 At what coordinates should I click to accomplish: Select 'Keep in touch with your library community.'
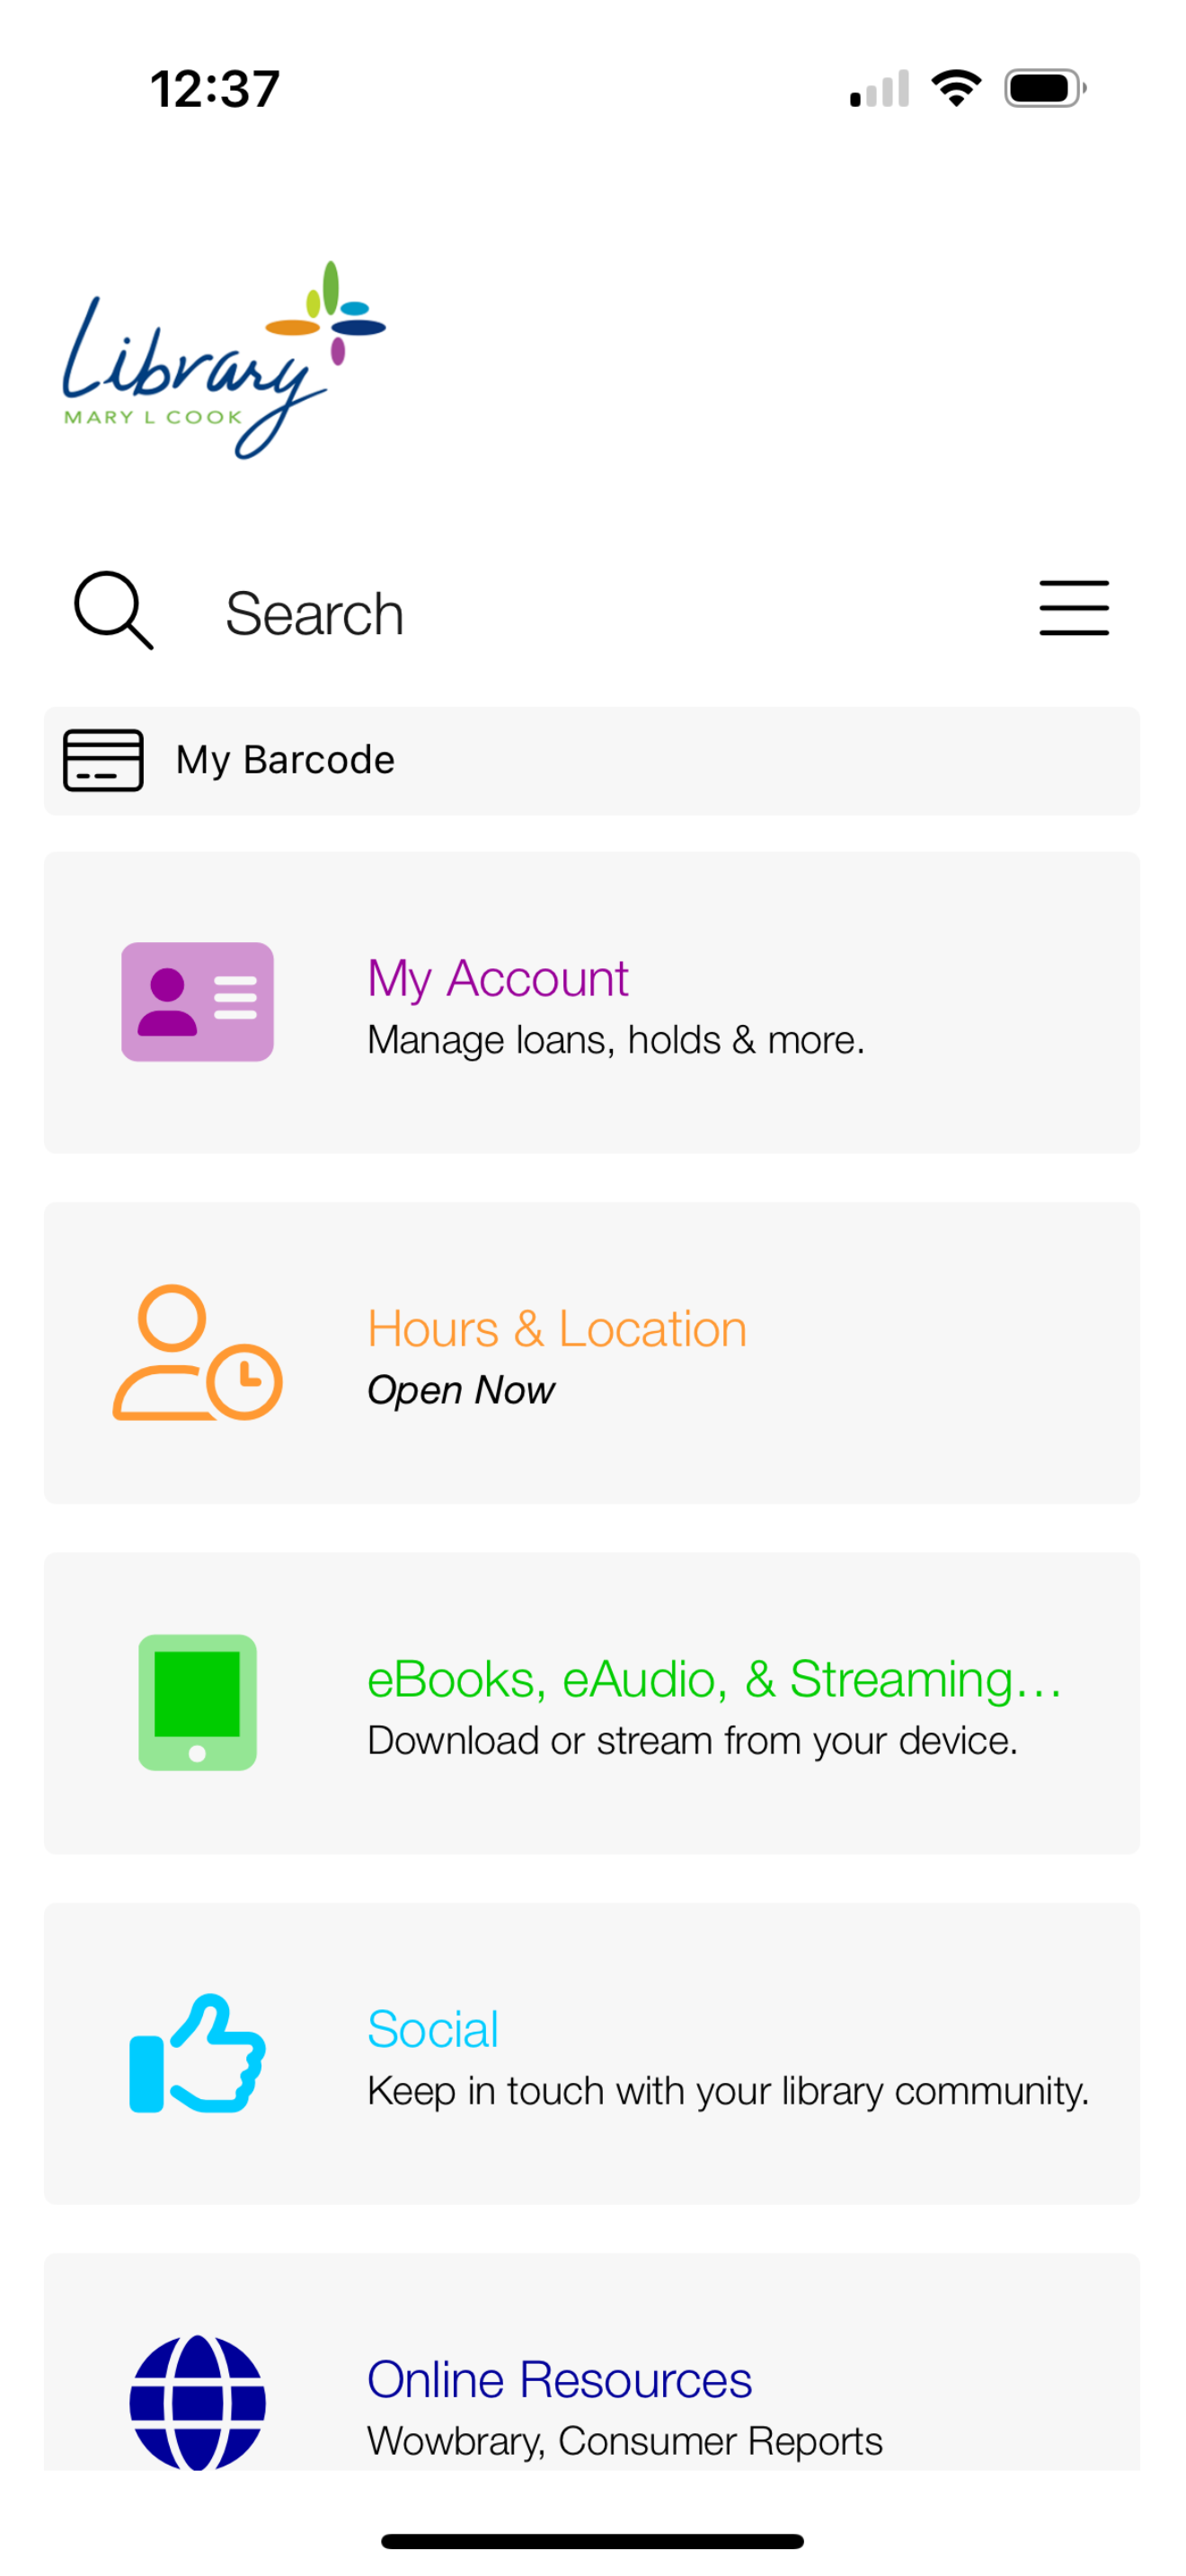tap(728, 2091)
